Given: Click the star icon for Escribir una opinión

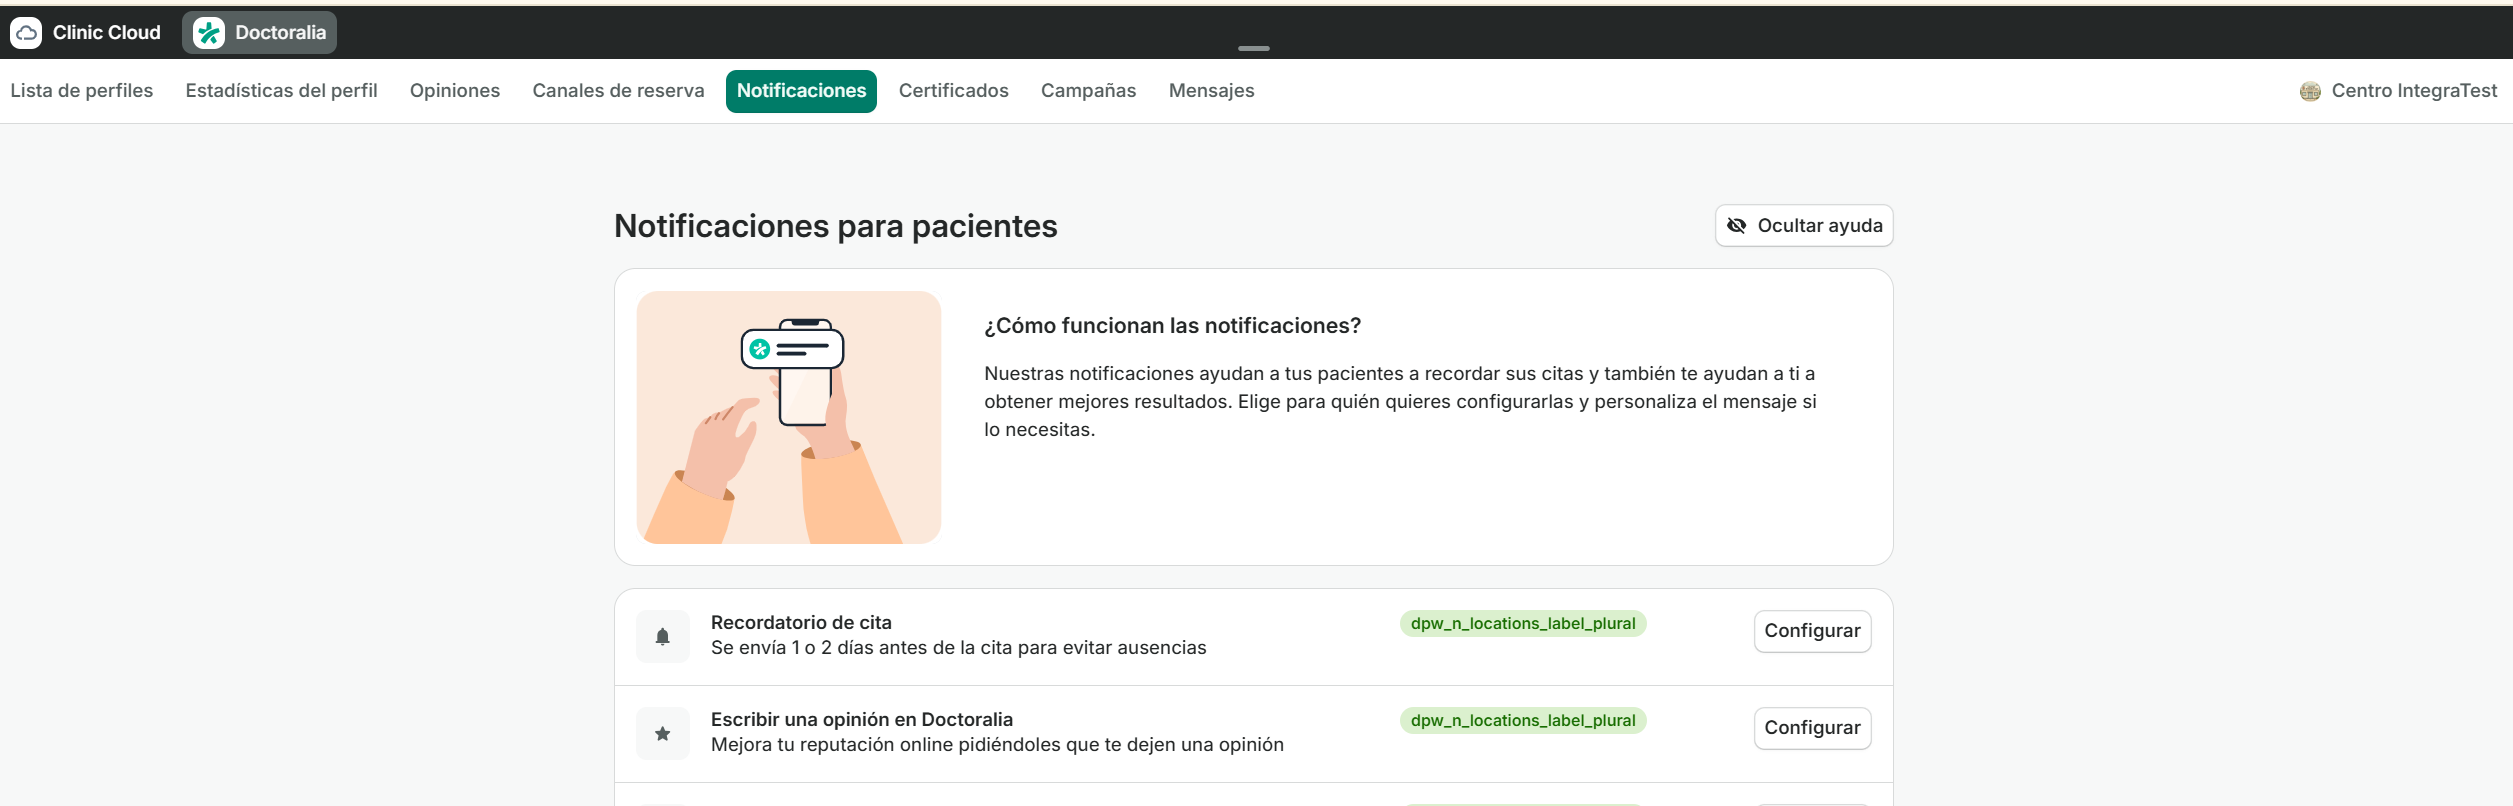Looking at the screenshot, I should tap(662, 733).
